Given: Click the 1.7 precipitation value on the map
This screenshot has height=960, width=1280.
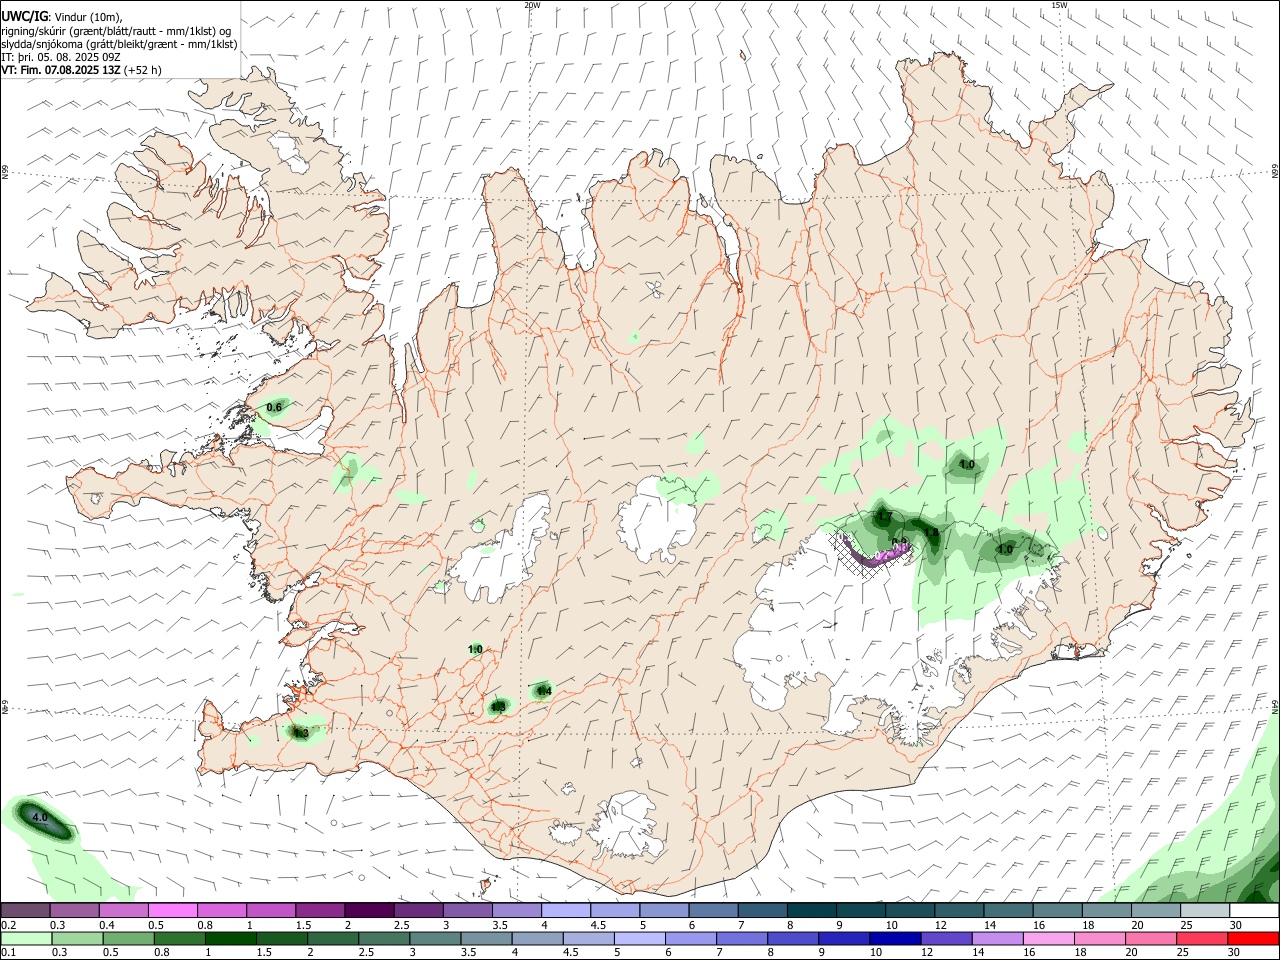Looking at the screenshot, I should click(x=884, y=517).
